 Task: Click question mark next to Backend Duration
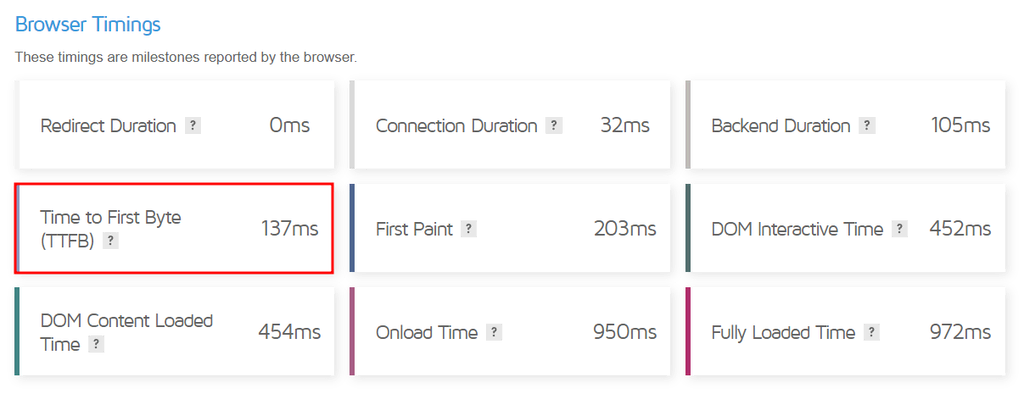coord(867,125)
